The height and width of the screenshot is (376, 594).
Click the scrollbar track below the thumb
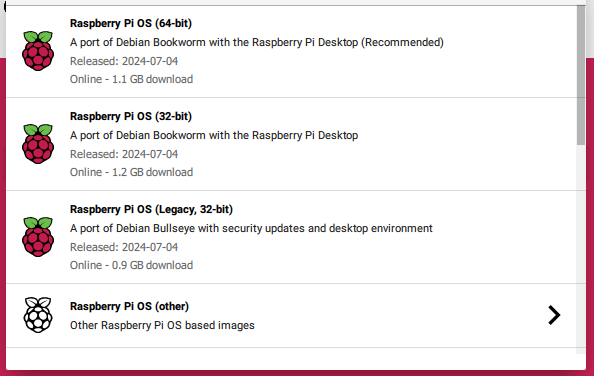581,250
